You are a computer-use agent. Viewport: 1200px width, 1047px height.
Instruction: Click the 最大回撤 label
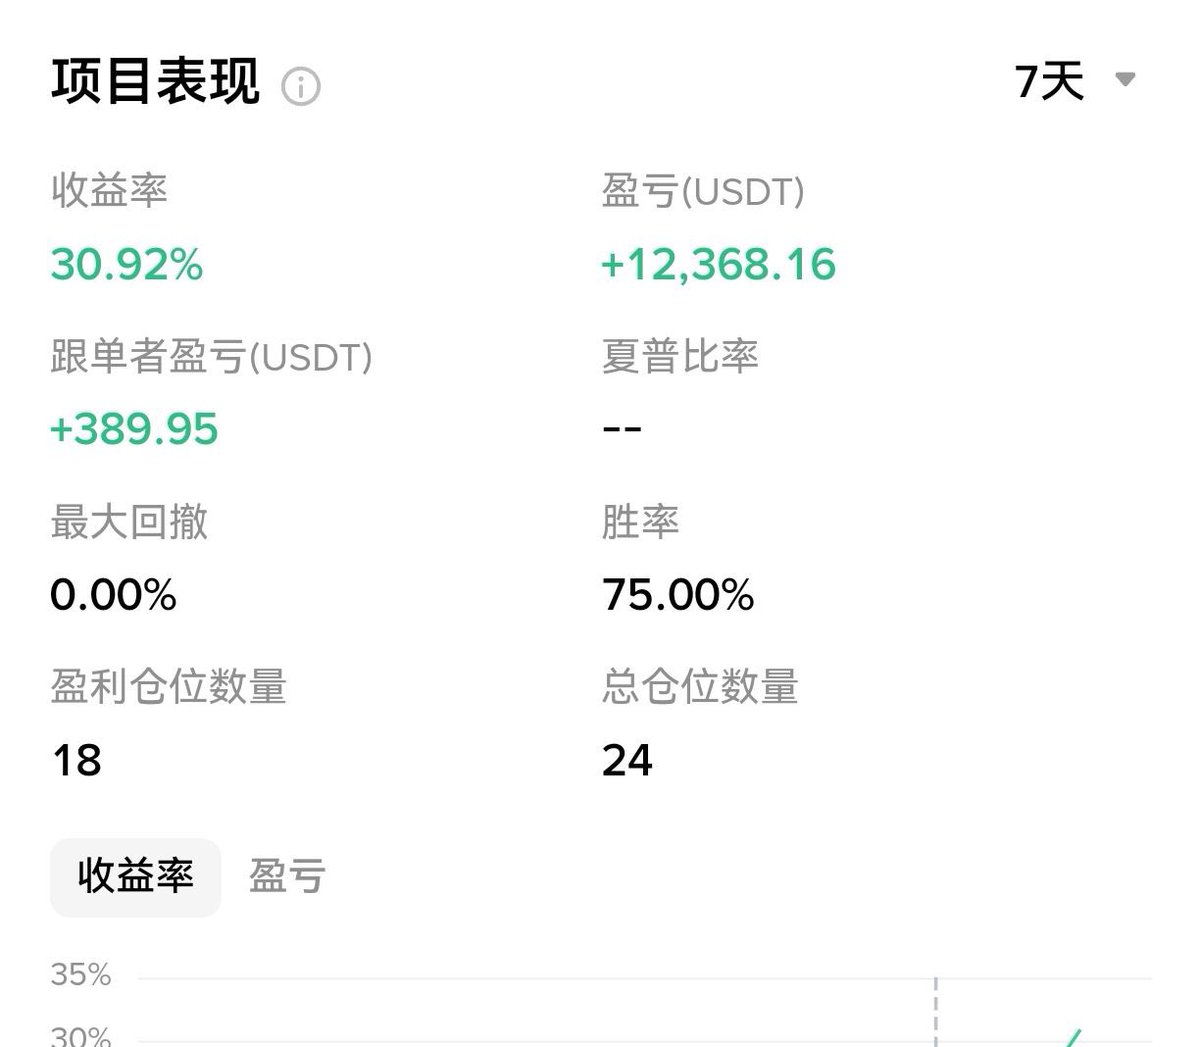coord(129,522)
